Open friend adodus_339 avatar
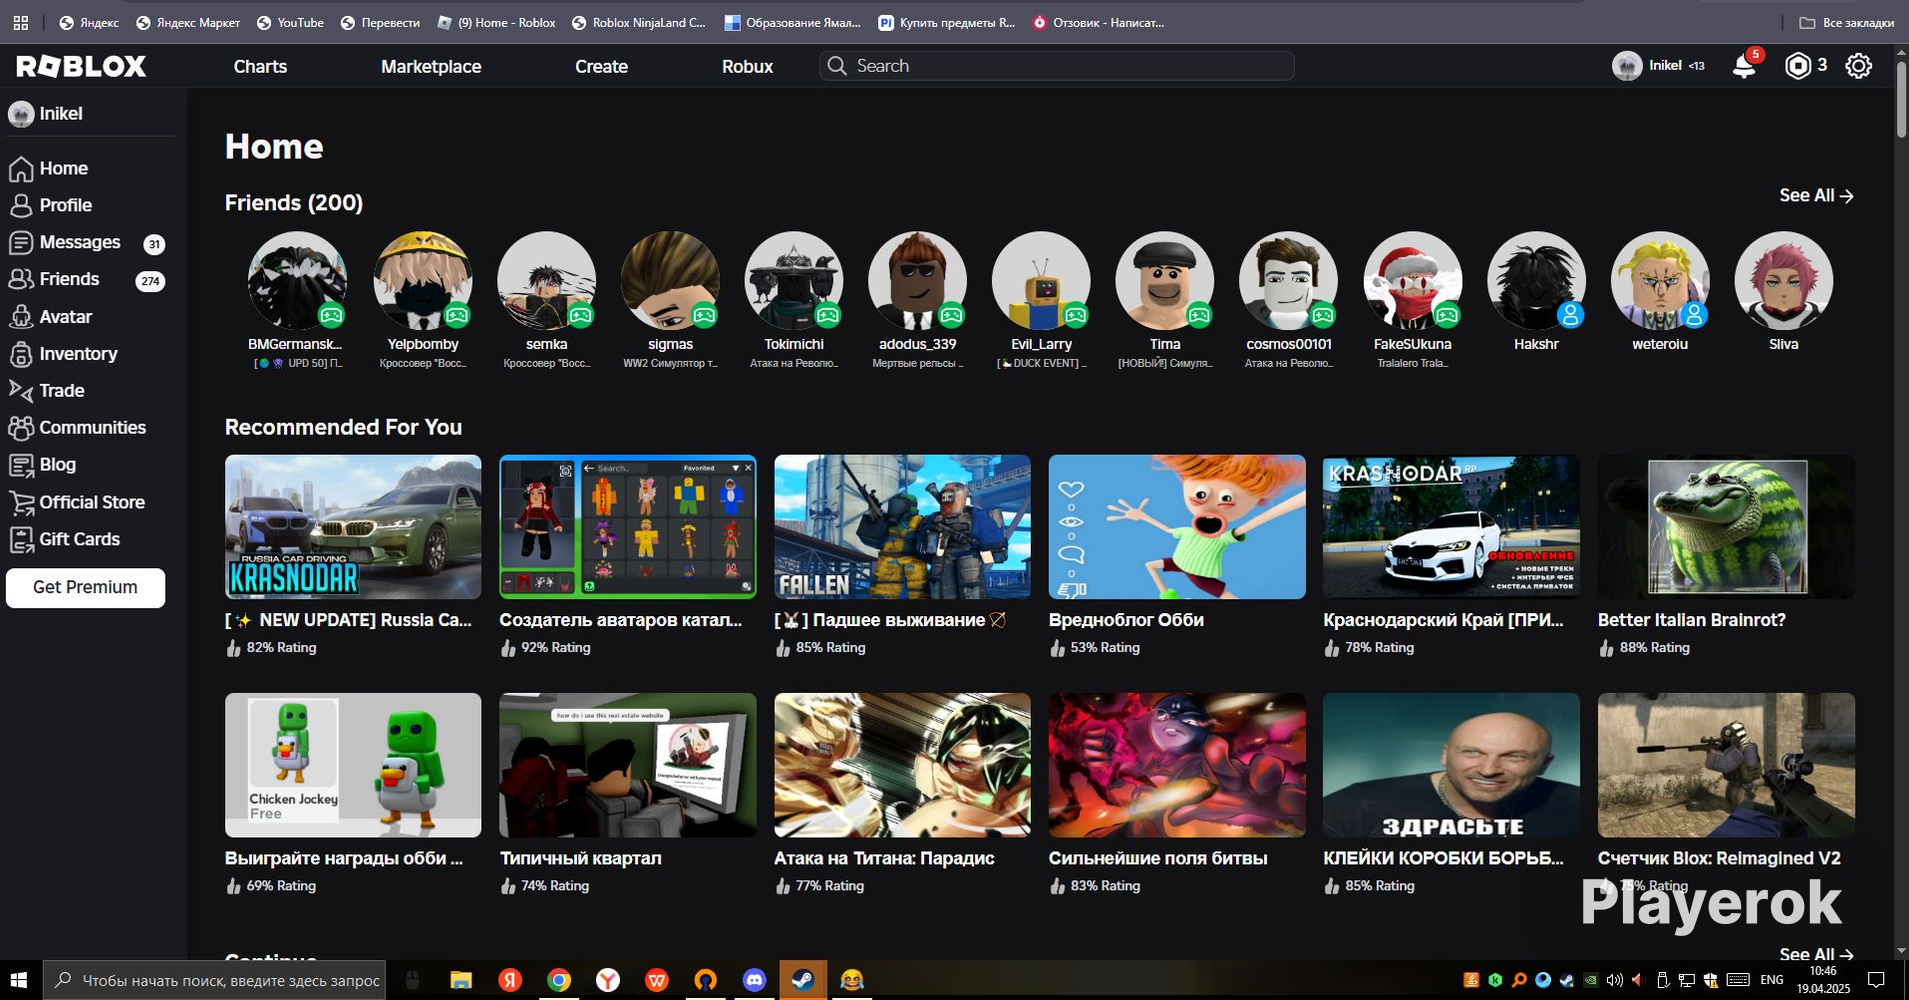The height and width of the screenshot is (1000, 1909). (917, 281)
